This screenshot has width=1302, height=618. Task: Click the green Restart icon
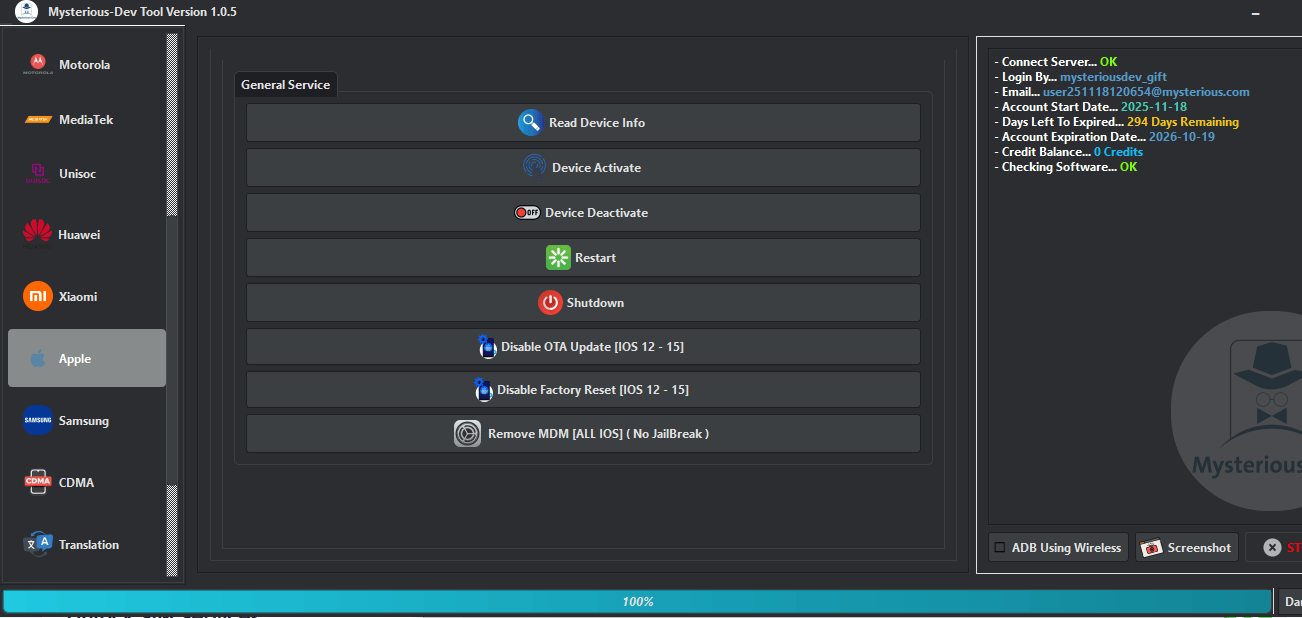pos(557,257)
